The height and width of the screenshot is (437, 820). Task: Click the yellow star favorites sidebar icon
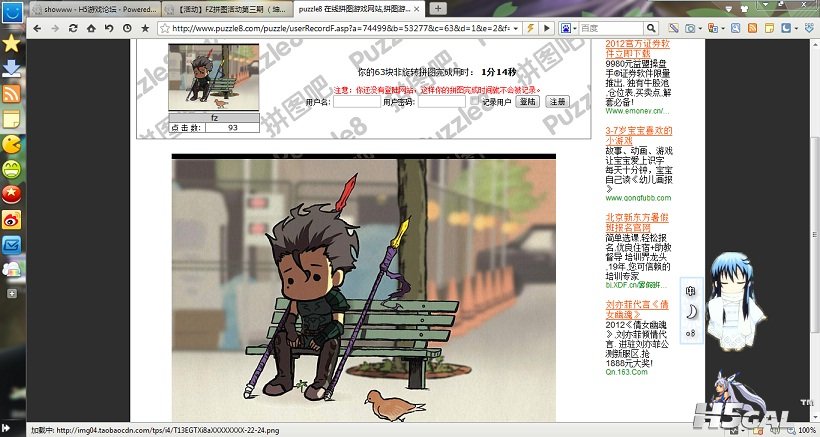pyautogui.click(x=12, y=44)
